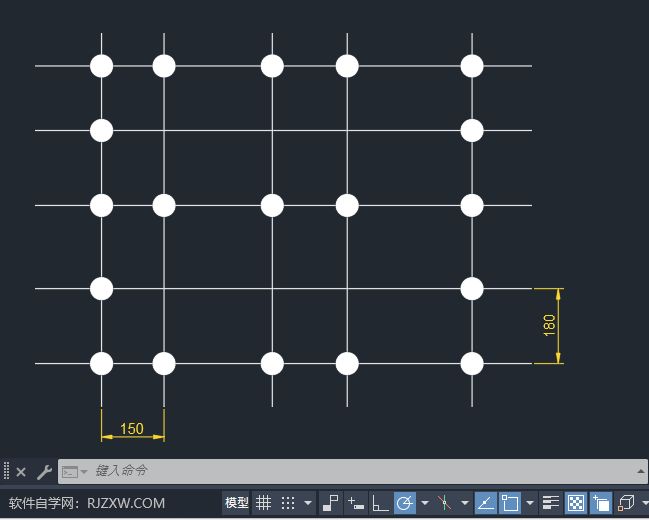The width and height of the screenshot is (649, 520).
Task: Click the dynamic input icon
Action: [356, 502]
